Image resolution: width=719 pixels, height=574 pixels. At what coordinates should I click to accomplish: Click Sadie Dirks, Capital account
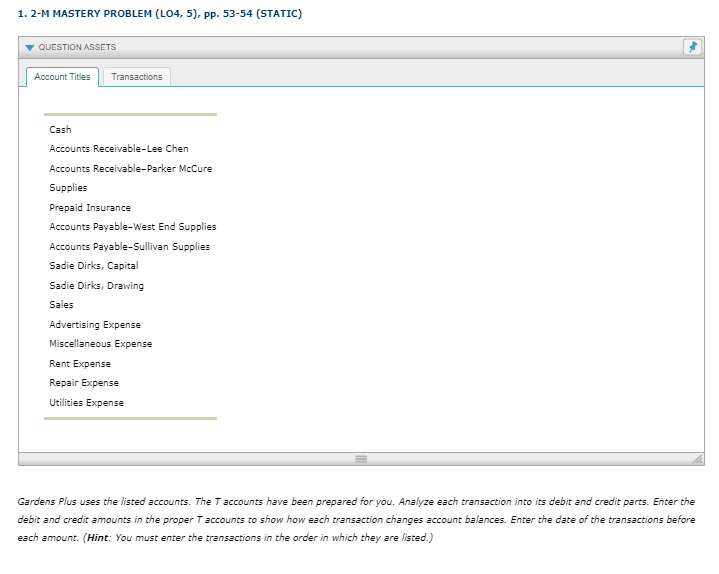94,266
